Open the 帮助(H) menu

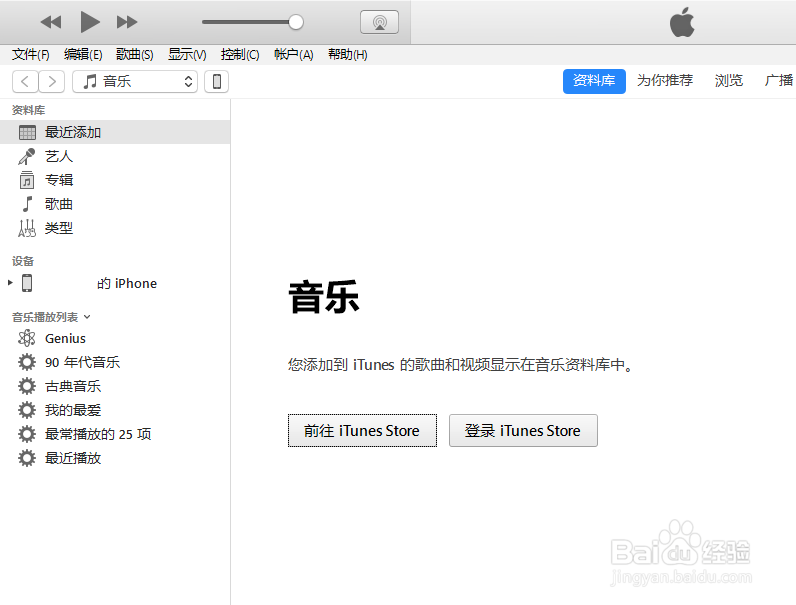348,54
